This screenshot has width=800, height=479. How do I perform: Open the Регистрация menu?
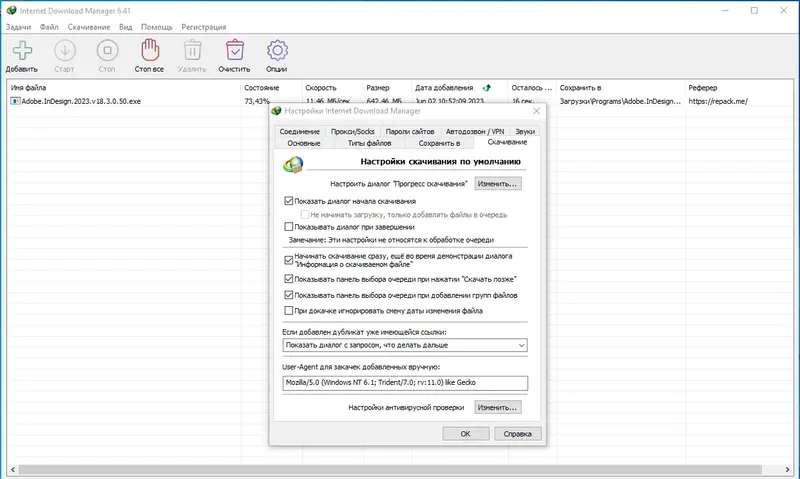pyautogui.click(x=204, y=27)
